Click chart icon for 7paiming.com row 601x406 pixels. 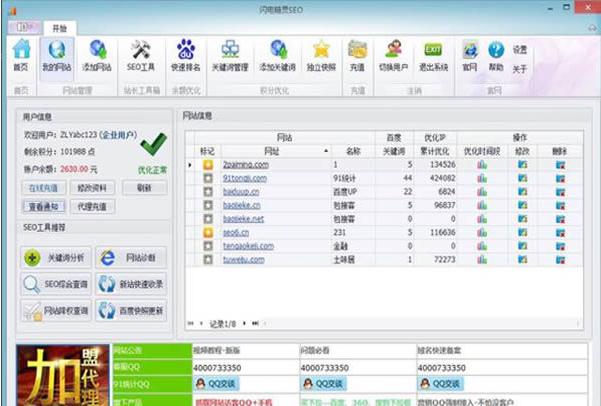tap(481, 164)
